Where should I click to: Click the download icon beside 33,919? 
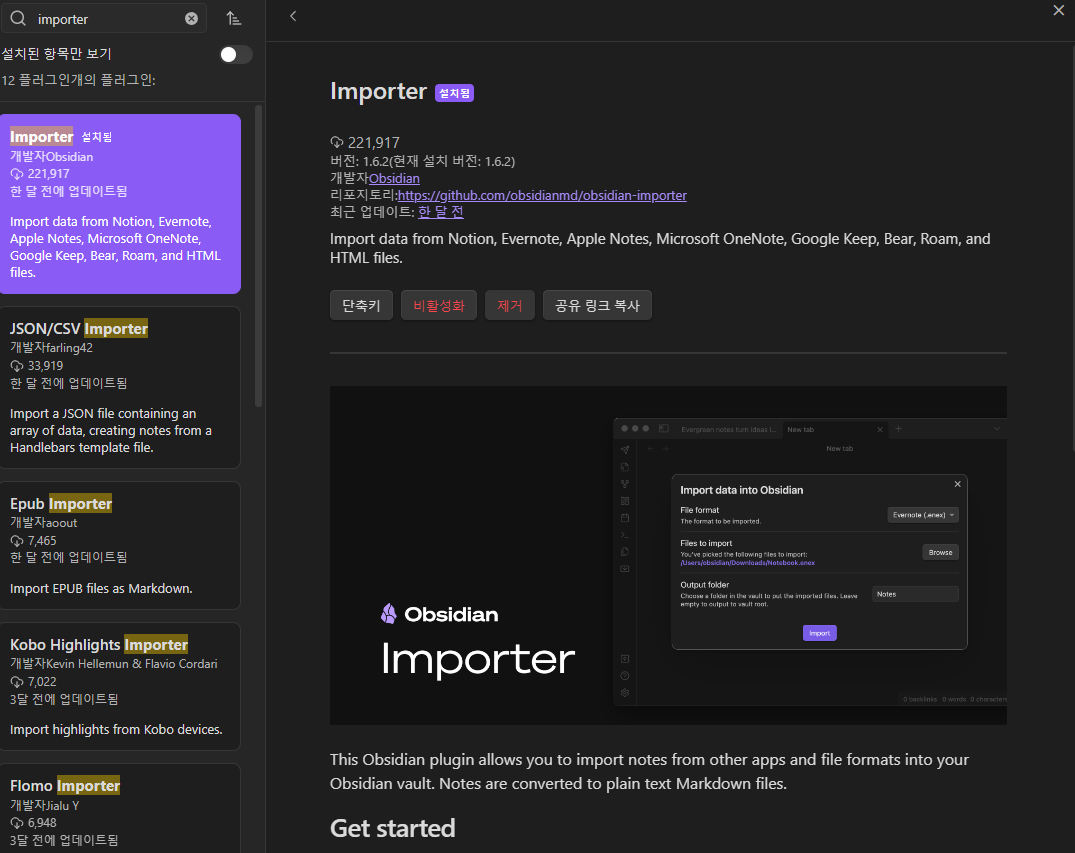tap(16, 366)
